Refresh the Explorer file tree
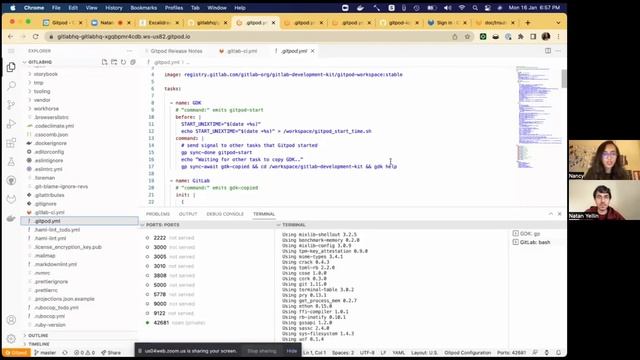 pos(123,62)
